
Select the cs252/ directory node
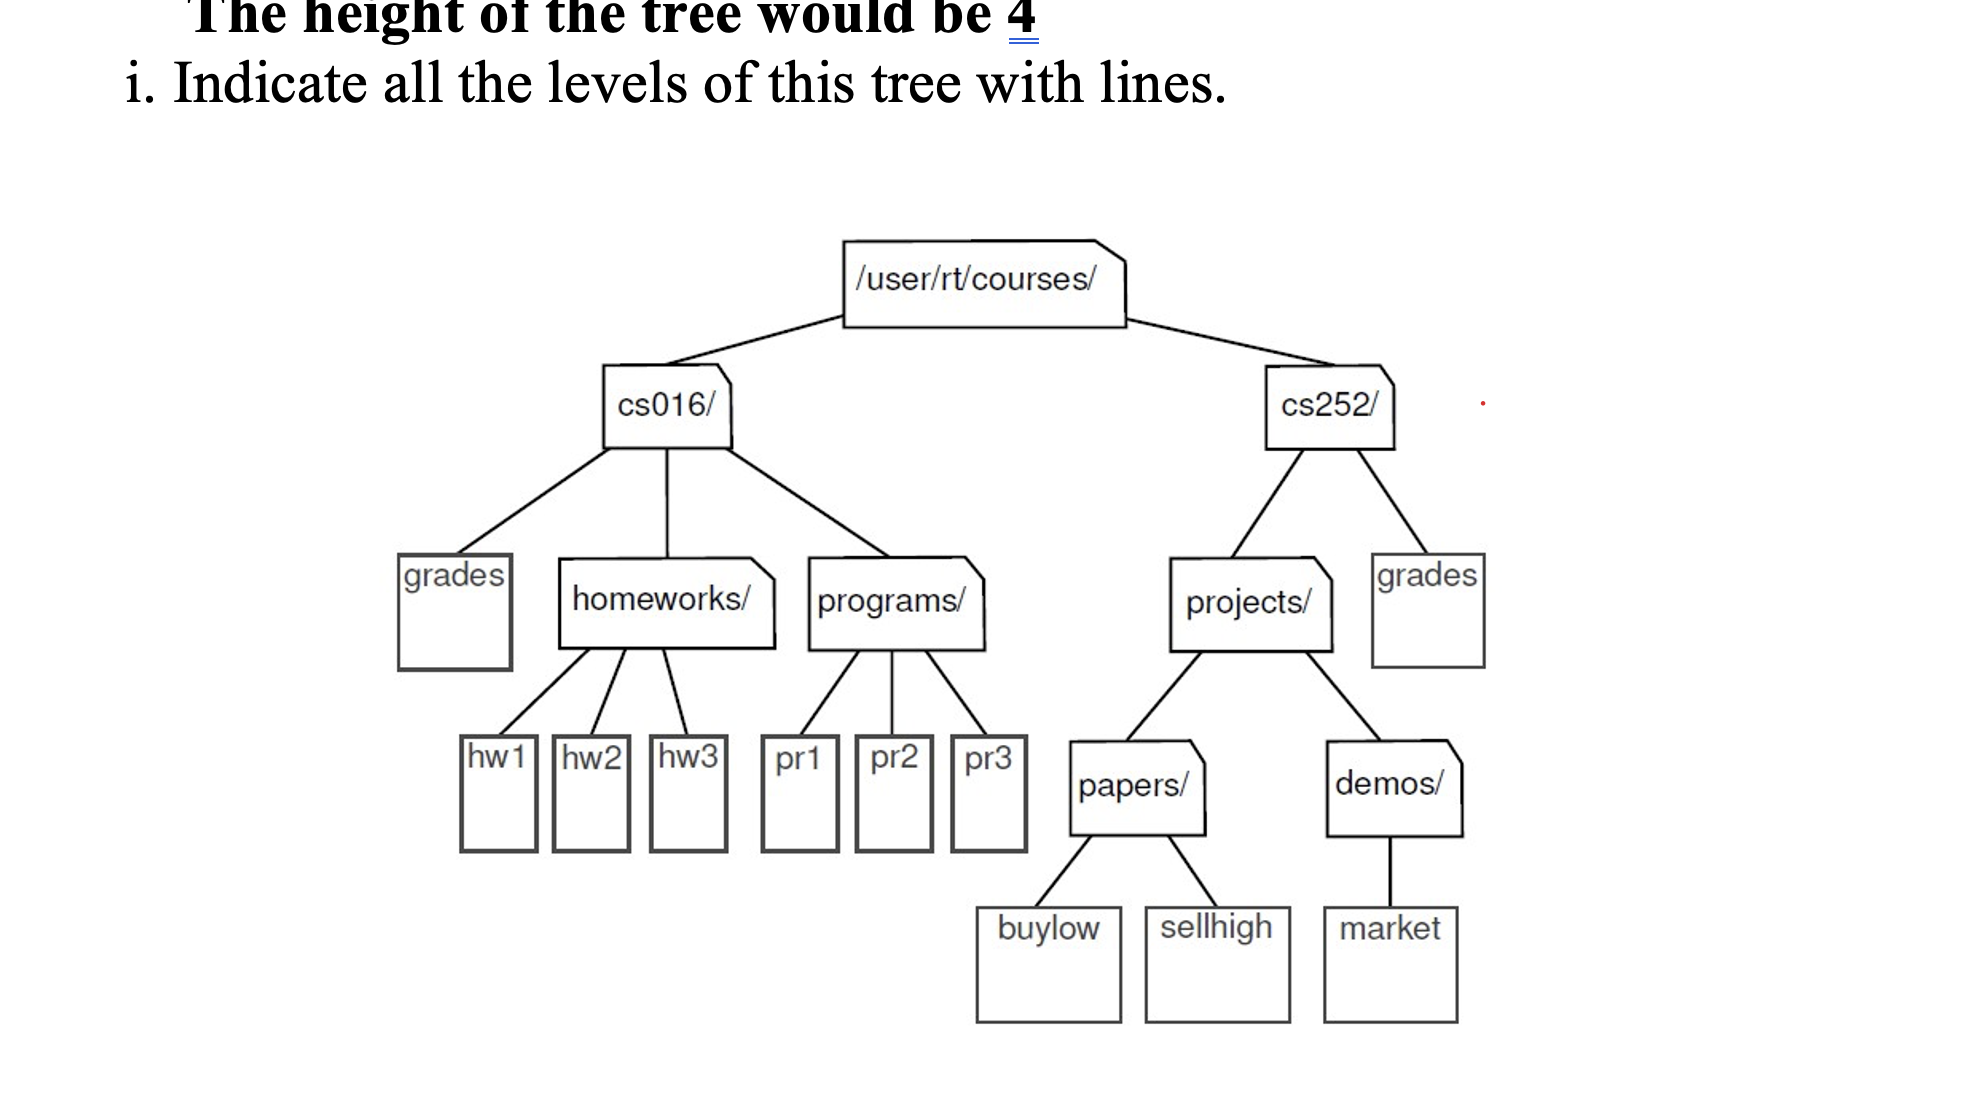pyautogui.click(x=1329, y=402)
